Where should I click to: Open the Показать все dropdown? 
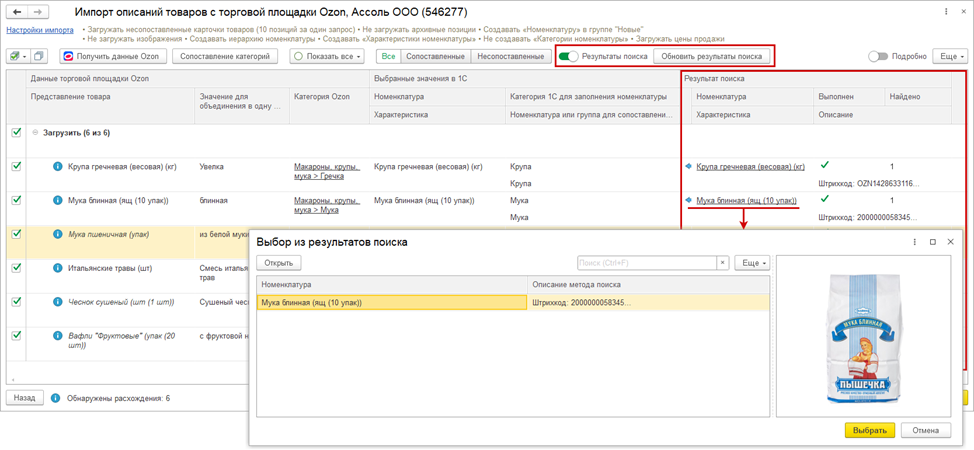(x=328, y=57)
